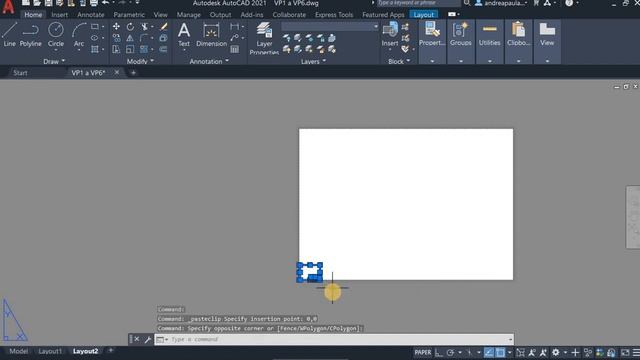Click the Rotate tool in Modify panel

[x=130, y=27]
